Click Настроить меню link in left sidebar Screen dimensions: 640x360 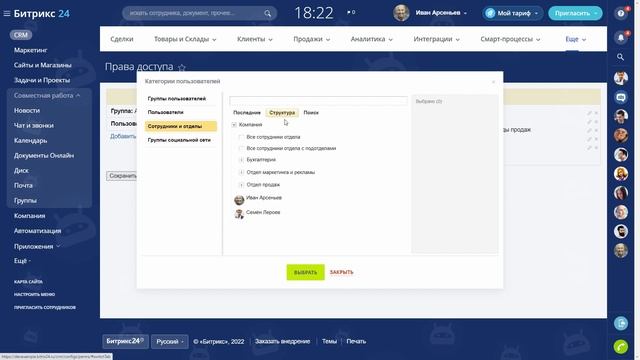[x=34, y=294]
